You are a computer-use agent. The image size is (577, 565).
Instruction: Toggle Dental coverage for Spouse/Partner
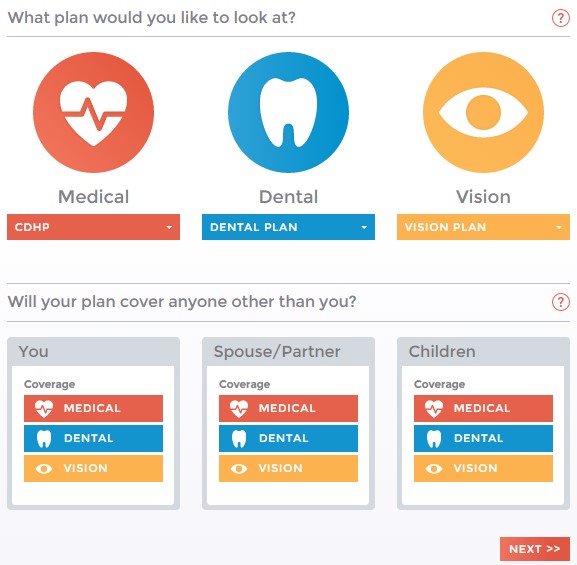coord(288,438)
